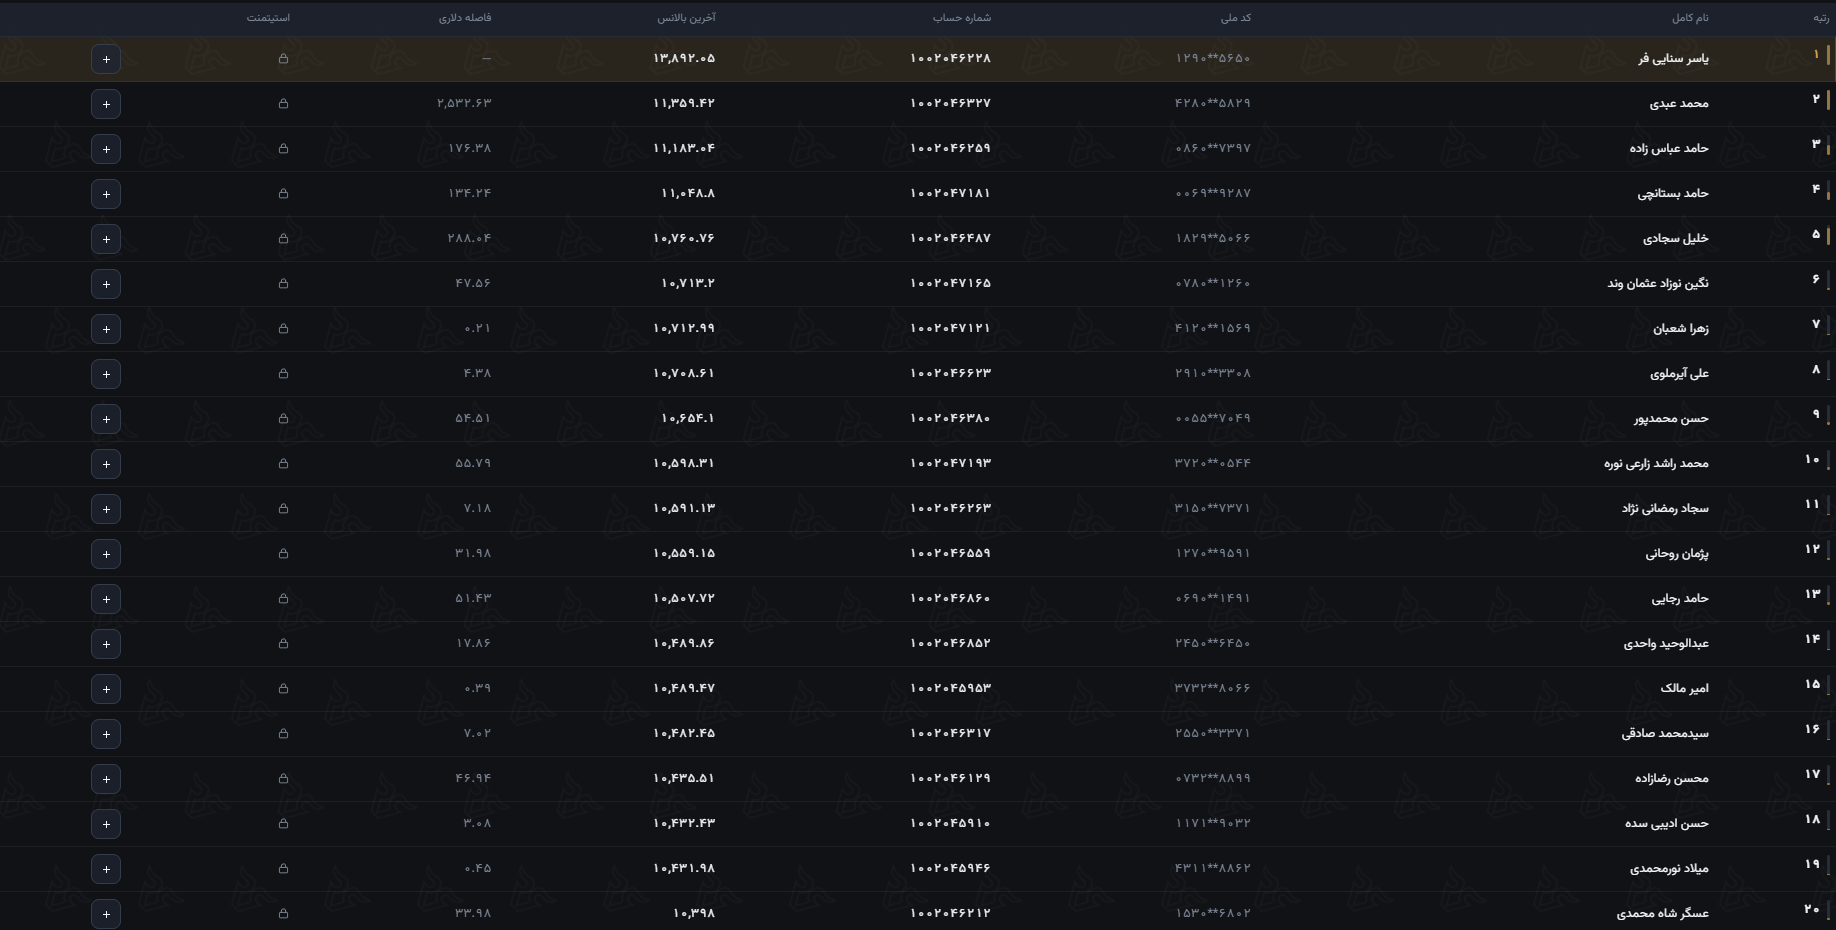The width and height of the screenshot is (1836, 930).
Task: Click statement lock icon for حسن محمدپور
Action: [x=283, y=419]
